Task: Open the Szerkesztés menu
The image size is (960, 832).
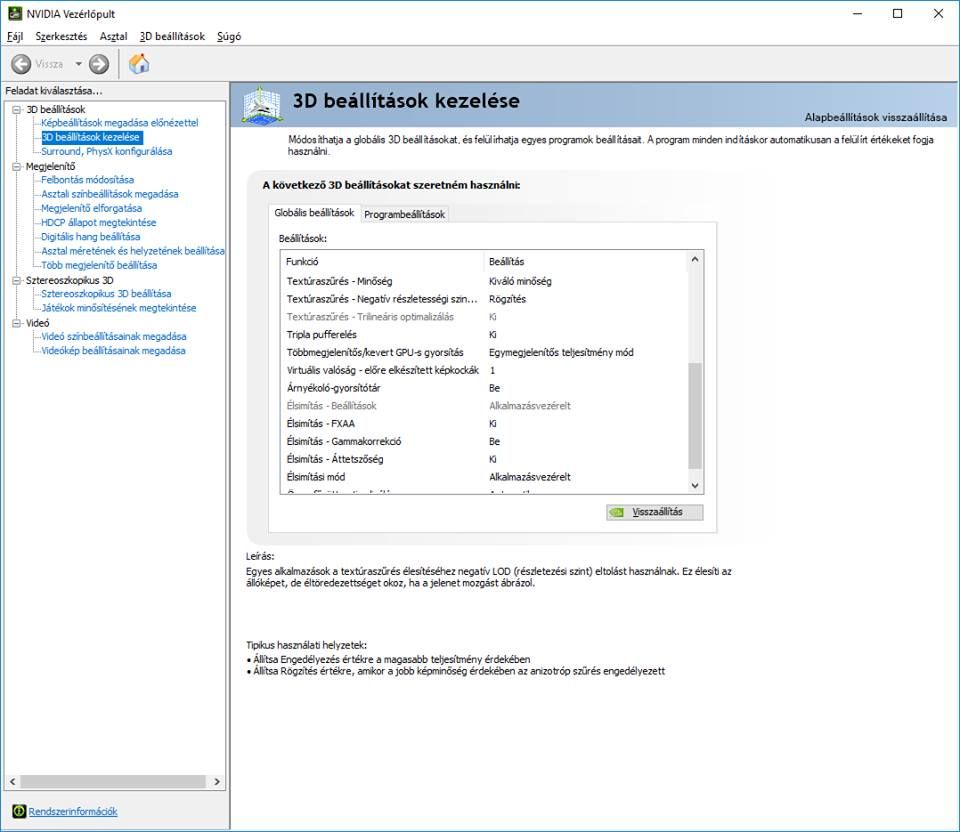Action: (x=61, y=36)
